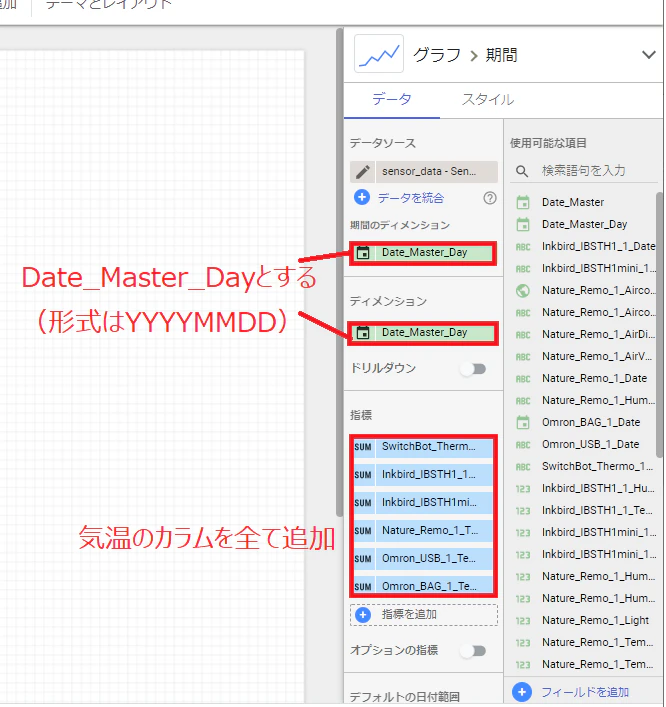Select Inkbird_IBSTH1_1_Hu numeric field
Image resolution: width=666 pixels, height=707 pixels.
pyautogui.click(x=598, y=489)
